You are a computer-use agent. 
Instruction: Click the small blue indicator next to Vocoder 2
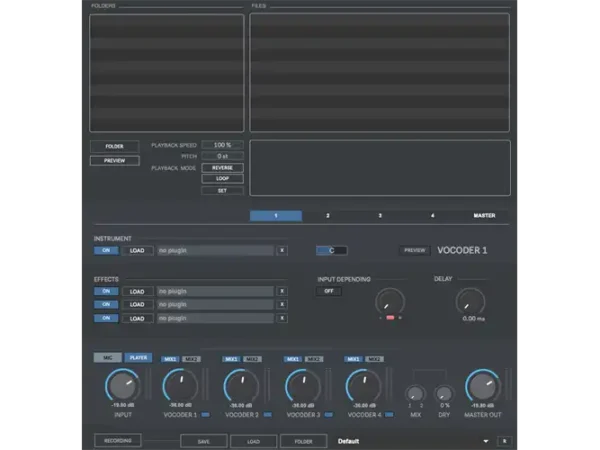[x=267, y=415]
